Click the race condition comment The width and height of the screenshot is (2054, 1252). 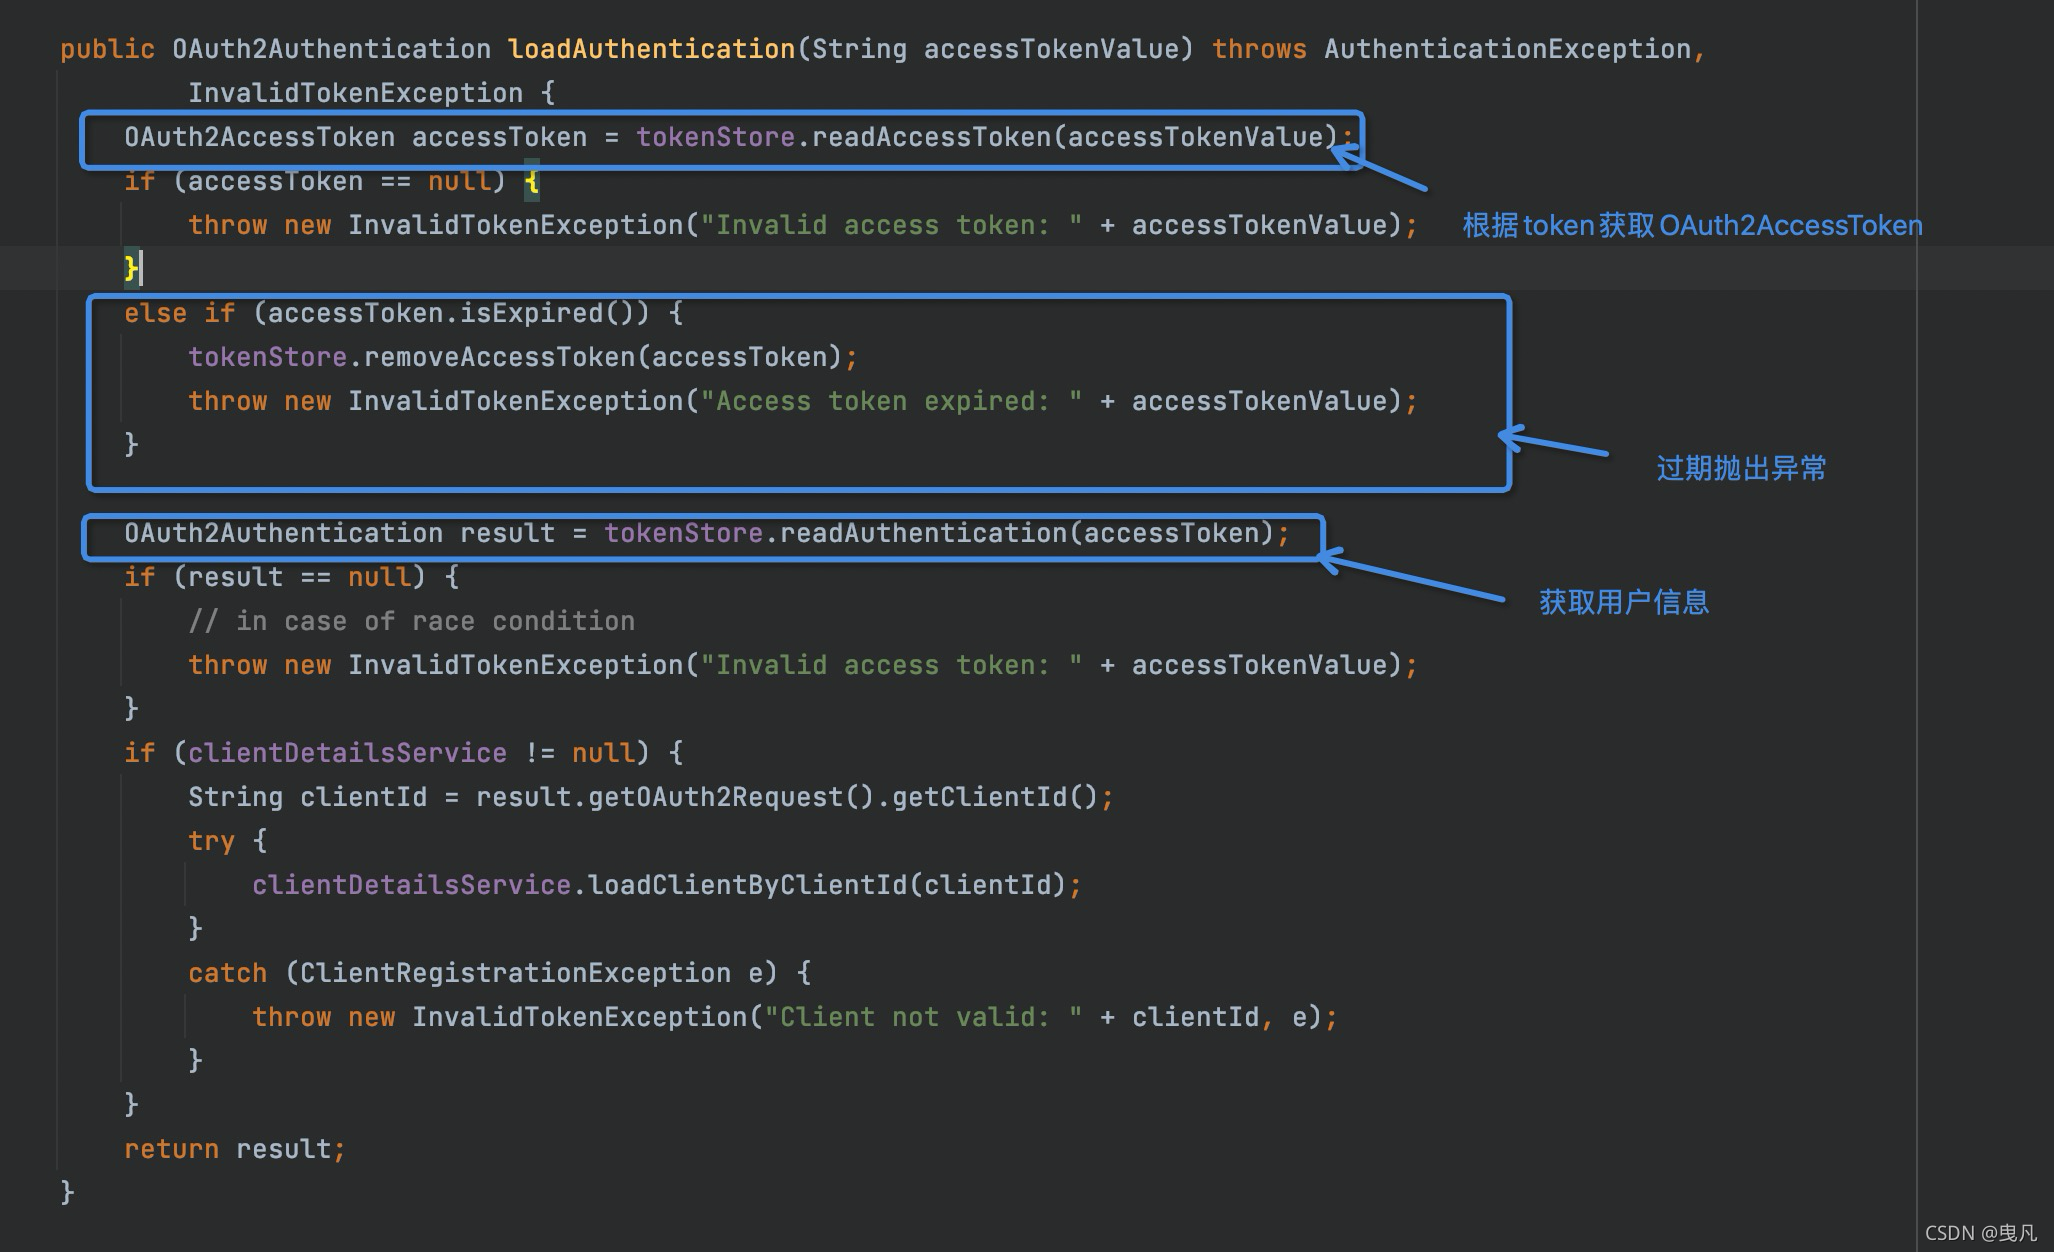click(x=411, y=621)
